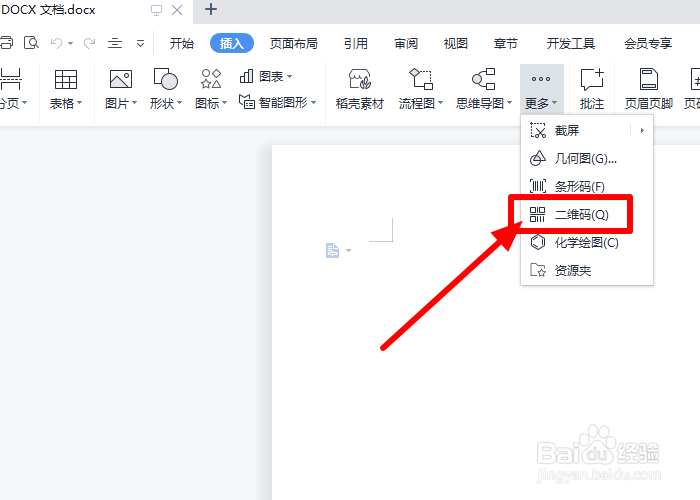Expand the 形状 dropdown arrow
The image size is (700, 500).
pyautogui.click(x=179, y=103)
